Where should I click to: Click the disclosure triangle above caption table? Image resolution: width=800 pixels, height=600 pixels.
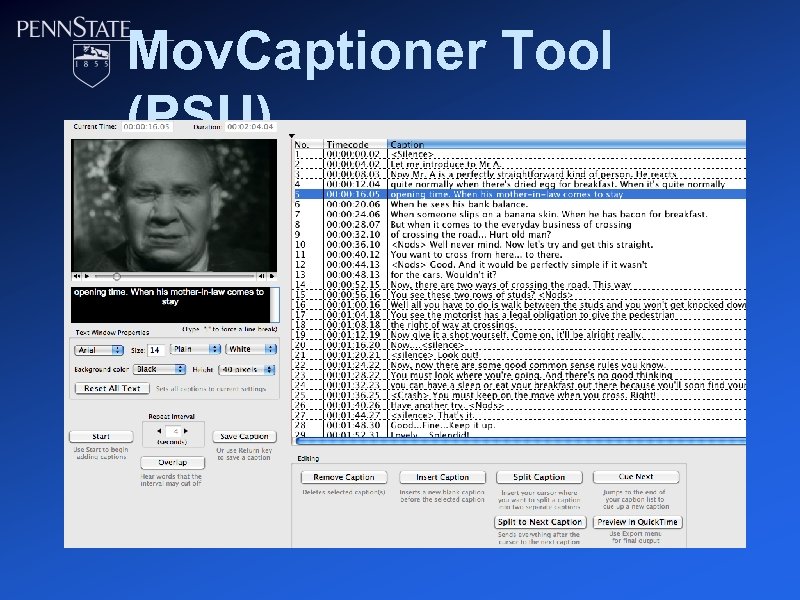292,136
